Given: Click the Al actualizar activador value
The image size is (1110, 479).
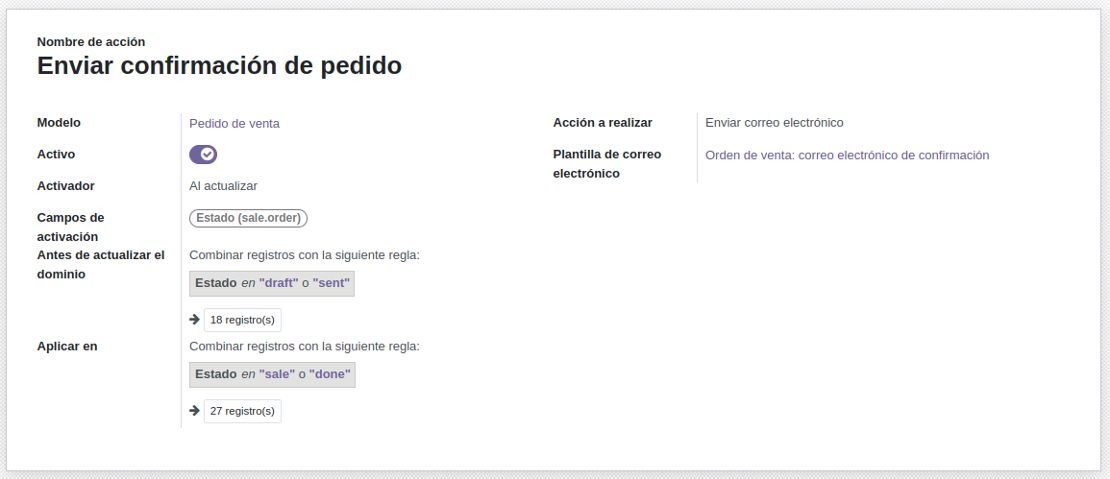Looking at the screenshot, I should click(223, 186).
